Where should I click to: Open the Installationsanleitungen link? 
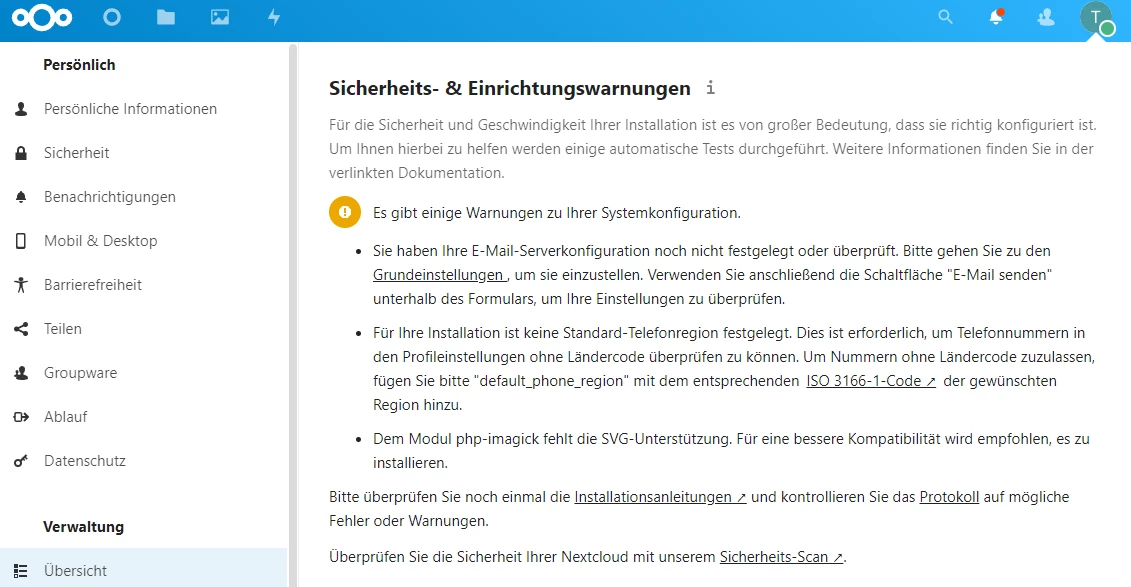tap(660, 497)
